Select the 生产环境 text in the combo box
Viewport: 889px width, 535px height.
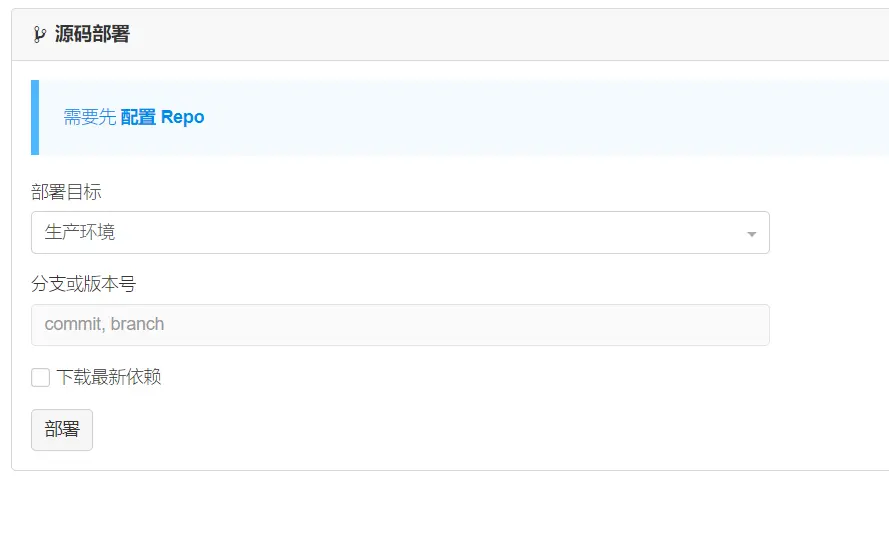pyautogui.click(x=80, y=232)
